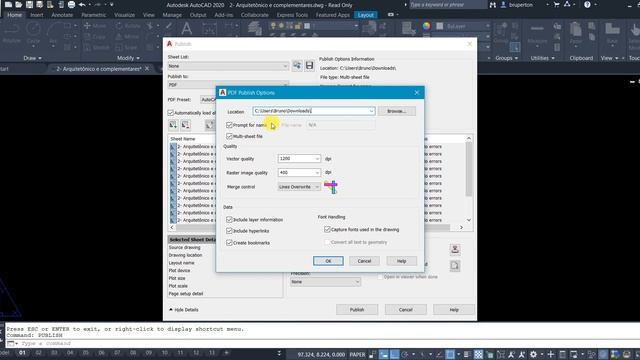
Task: Toggle Include hyperlinks checkbox
Action: click(229, 231)
